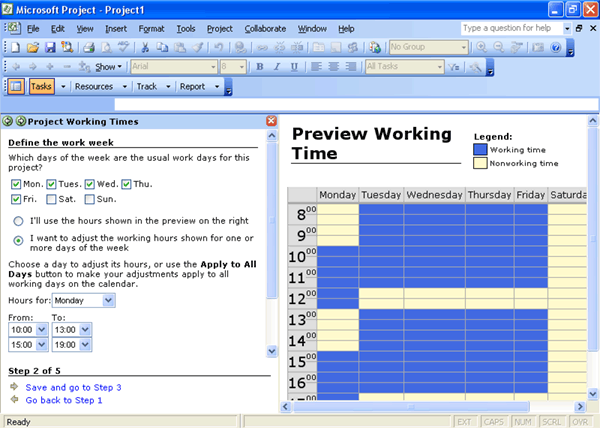This screenshot has width=600, height=428.
Task: Open the To 19:00 time dropdown
Action: point(85,345)
